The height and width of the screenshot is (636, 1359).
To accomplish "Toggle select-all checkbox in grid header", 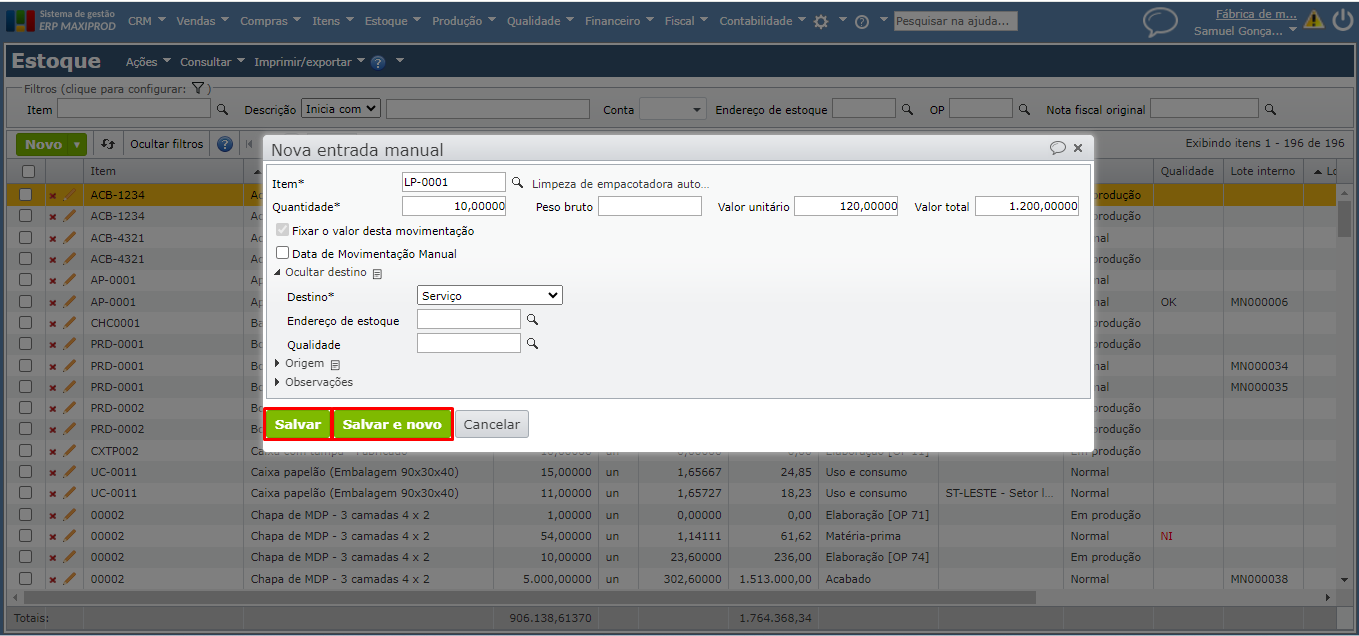I will [27, 172].
